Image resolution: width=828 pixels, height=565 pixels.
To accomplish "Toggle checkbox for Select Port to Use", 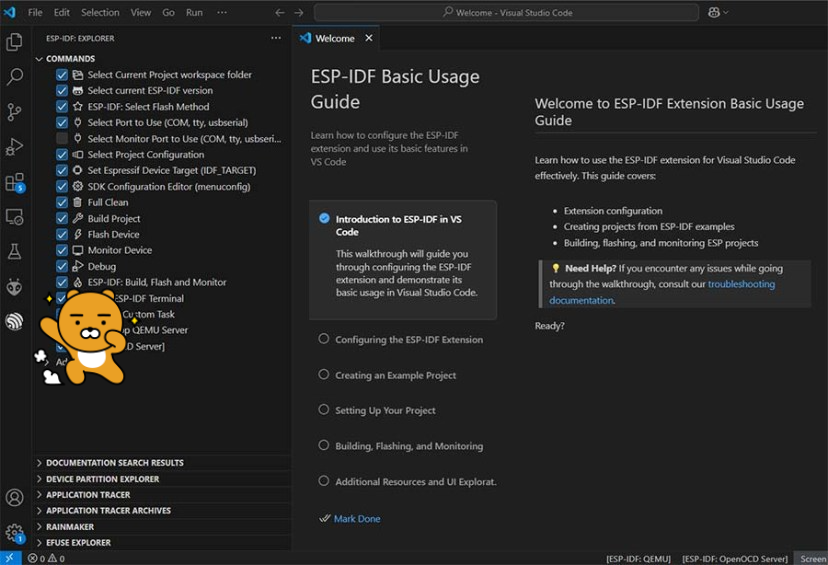I will point(62,123).
